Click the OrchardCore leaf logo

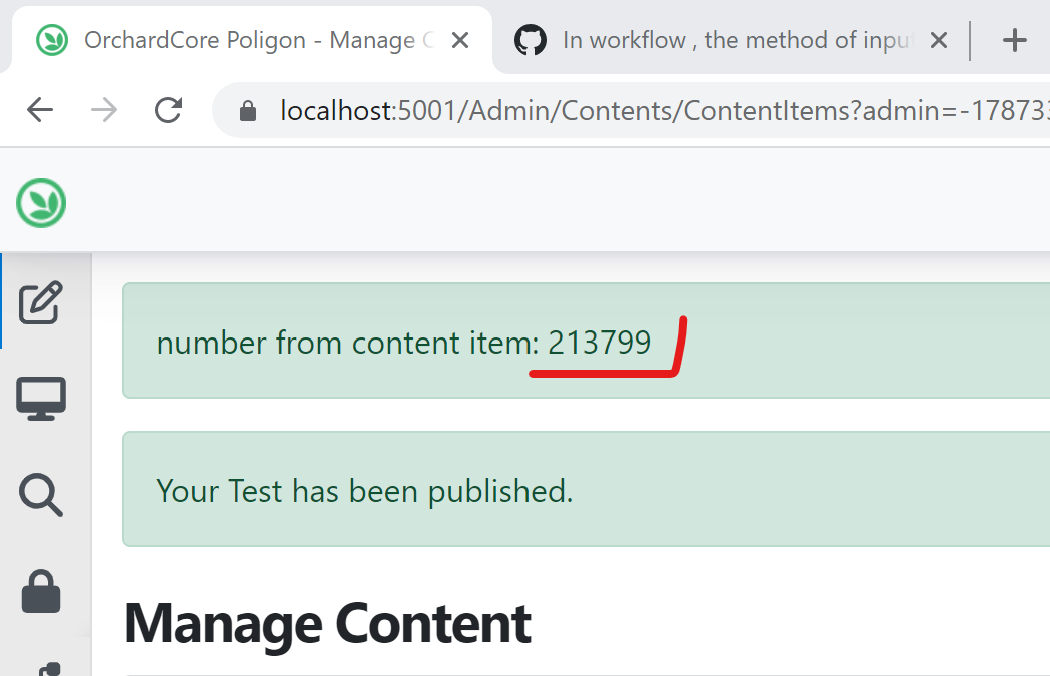(x=40, y=202)
